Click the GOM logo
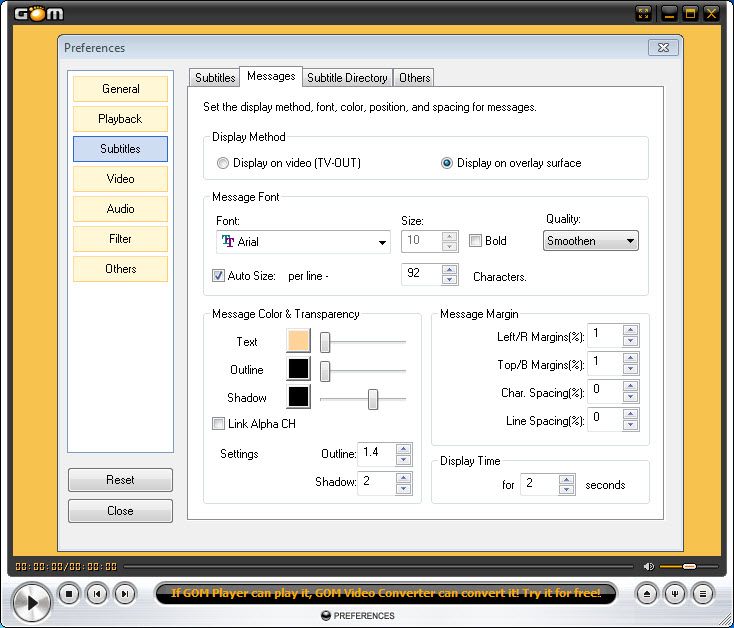The image size is (734, 628). tap(39, 14)
